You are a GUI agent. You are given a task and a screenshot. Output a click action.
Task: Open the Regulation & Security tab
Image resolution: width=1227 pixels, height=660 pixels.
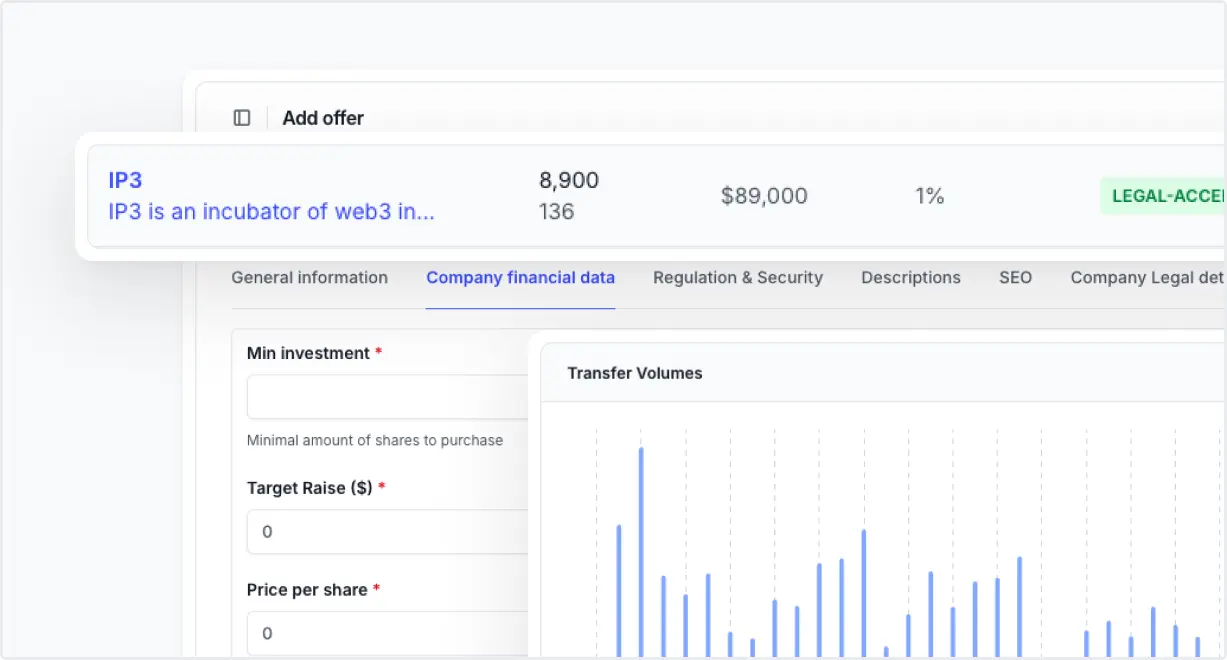tap(738, 278)
